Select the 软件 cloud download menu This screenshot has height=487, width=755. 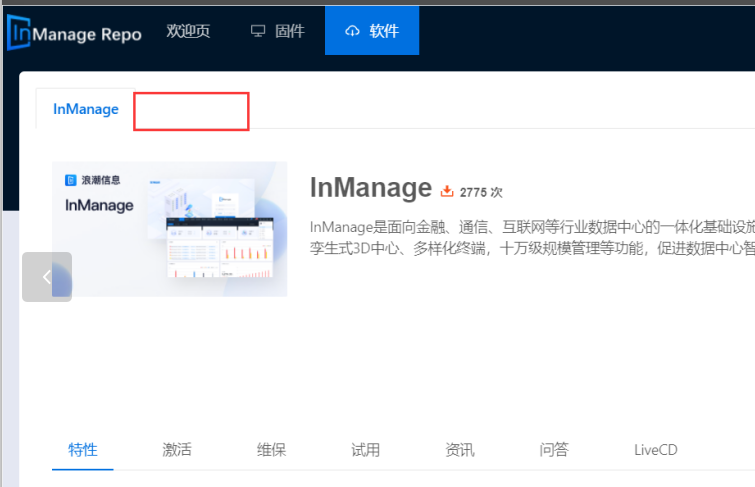372,31
